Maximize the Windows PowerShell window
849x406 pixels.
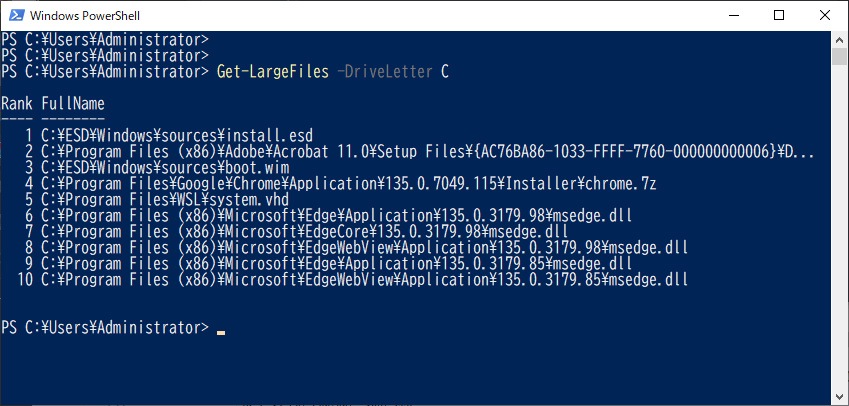(x=779, y=15)
